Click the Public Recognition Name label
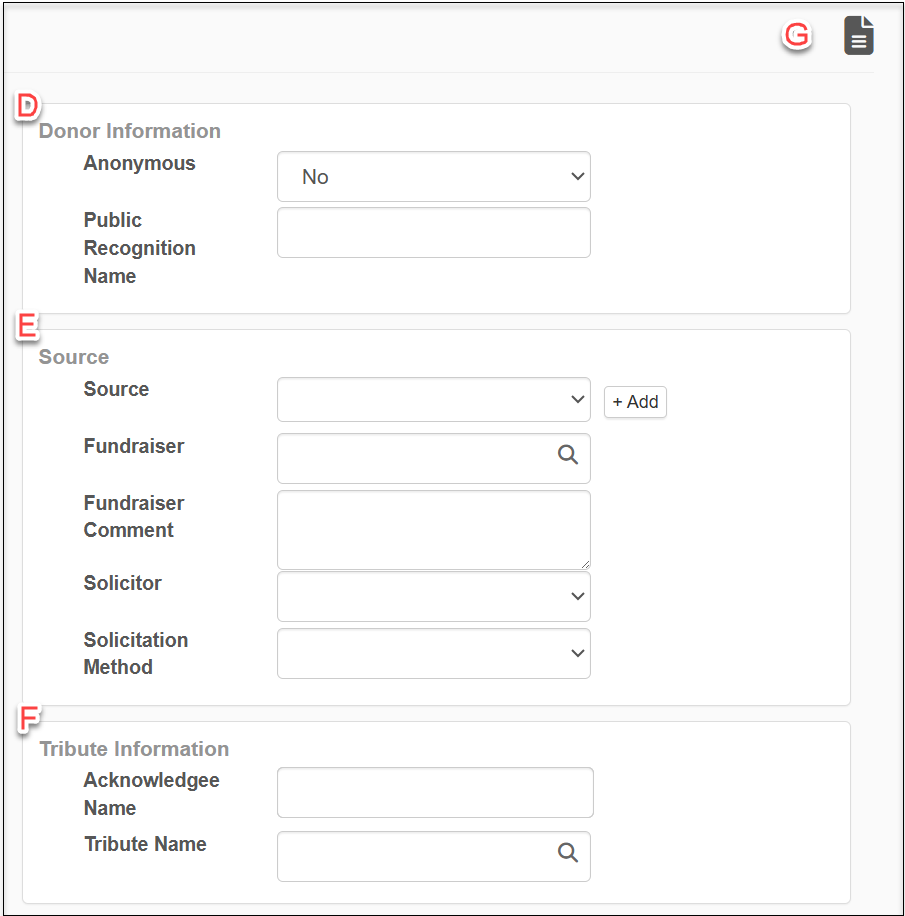905x916 pixels. tap(139, 248)
